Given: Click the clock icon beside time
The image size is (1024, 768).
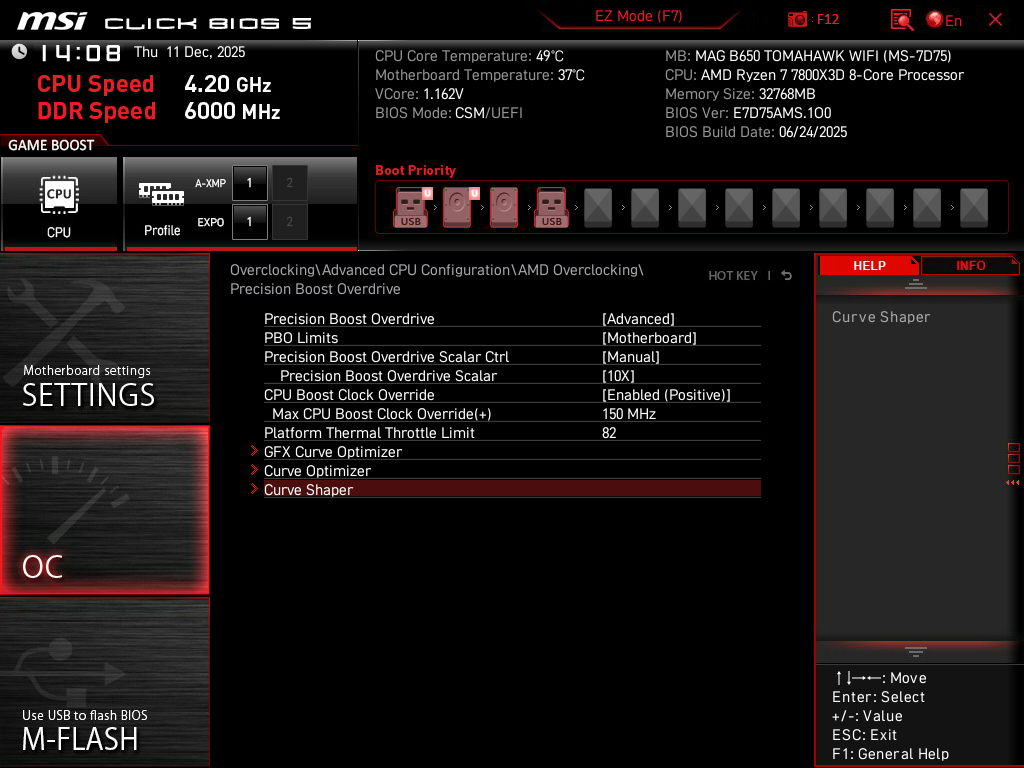Looking at the screenshot, I should (x=19, y=52).
